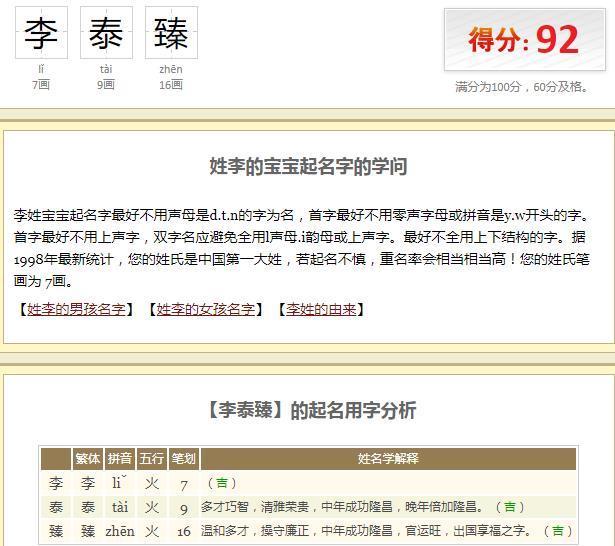615x546 pixels.
Task: Click the tài pinyin under the 泰 box
Action: click(x=106, y=69)
